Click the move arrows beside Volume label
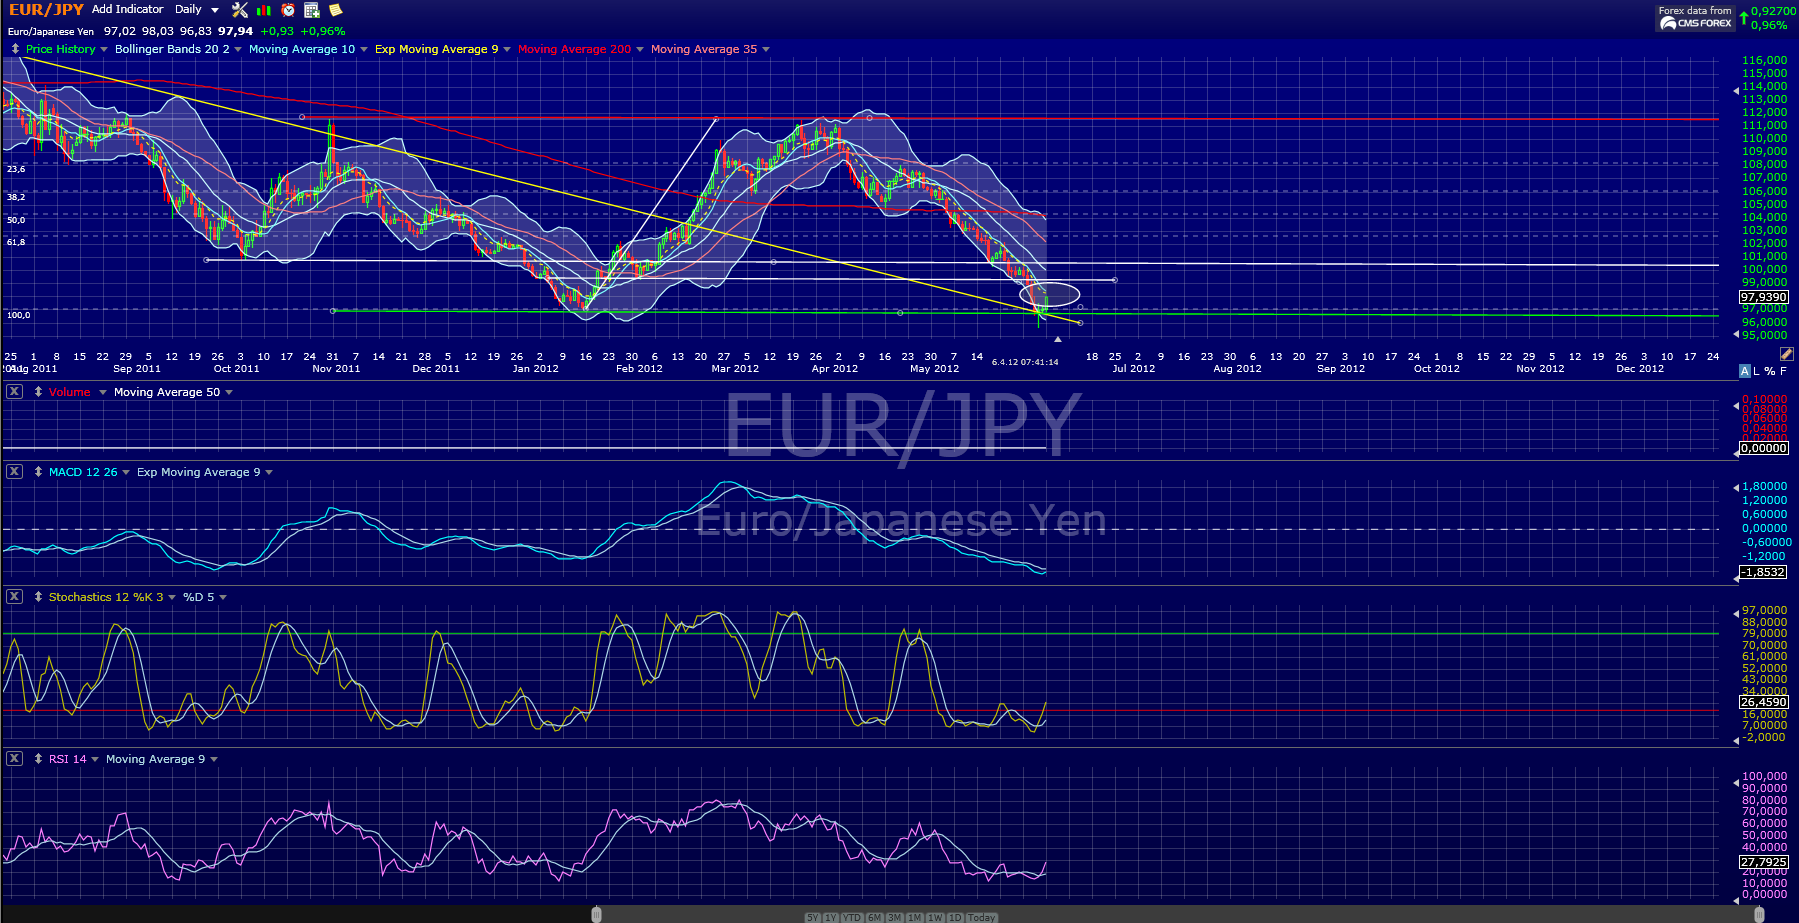Viewport: 1799px width, 923px height. pos(38,392)
